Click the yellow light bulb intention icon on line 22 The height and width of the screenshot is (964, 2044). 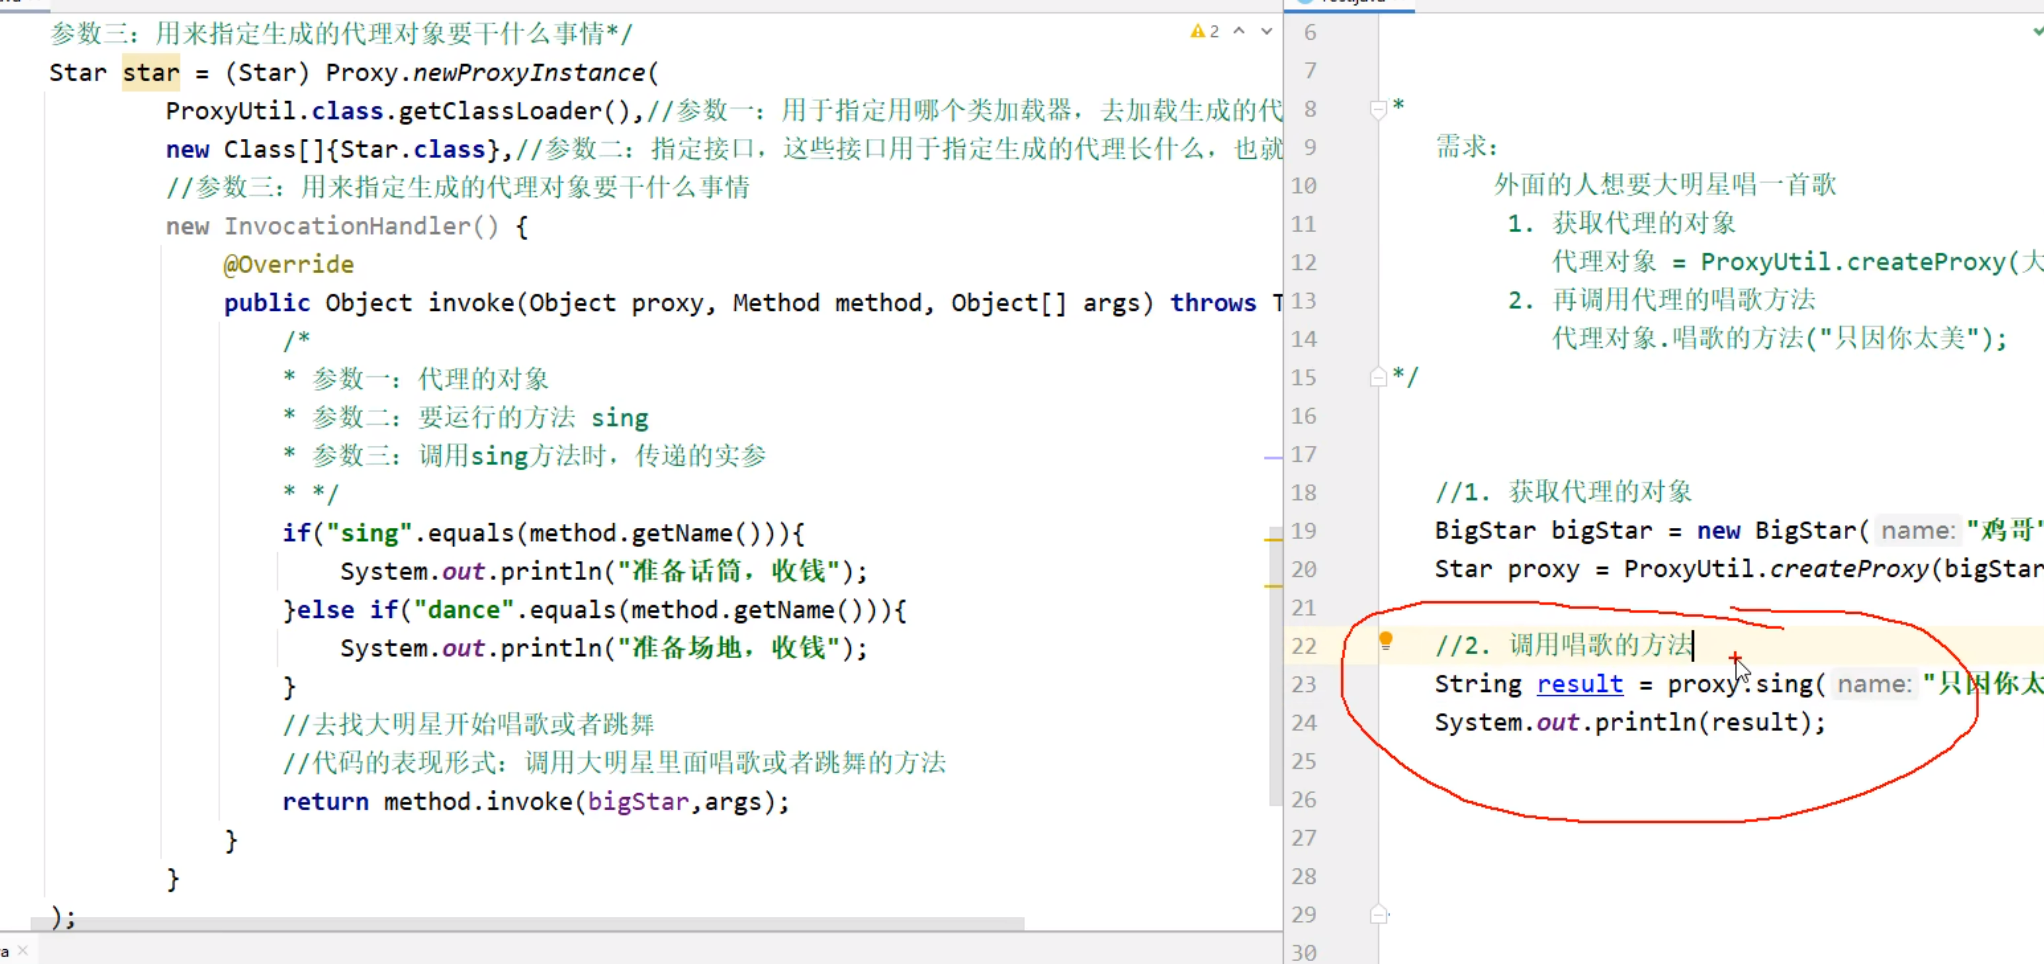(x=1385, y=640)
